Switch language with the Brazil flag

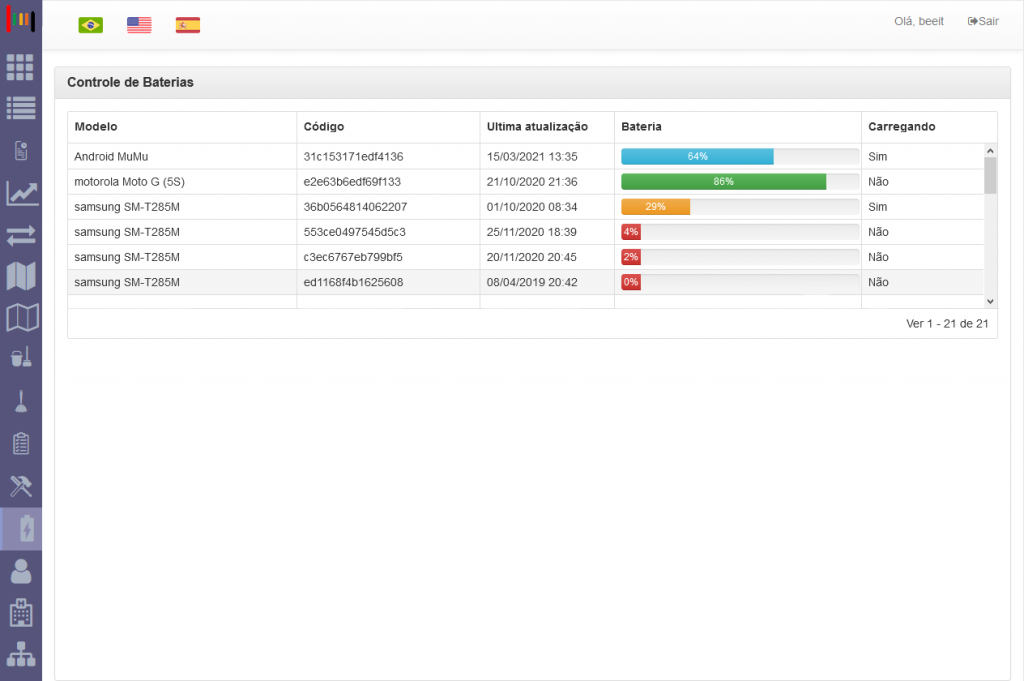click(x=91, y=25)
